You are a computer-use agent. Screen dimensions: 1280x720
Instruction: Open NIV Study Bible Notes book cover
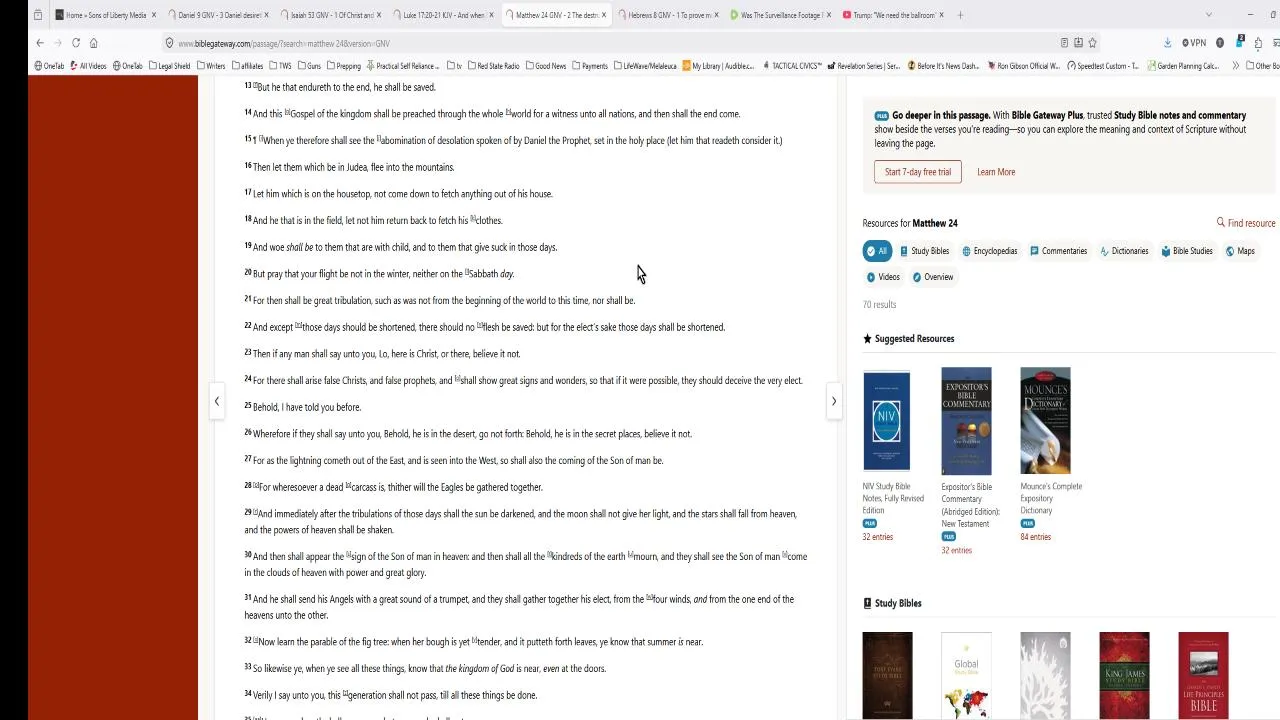(x=887, y=420)
